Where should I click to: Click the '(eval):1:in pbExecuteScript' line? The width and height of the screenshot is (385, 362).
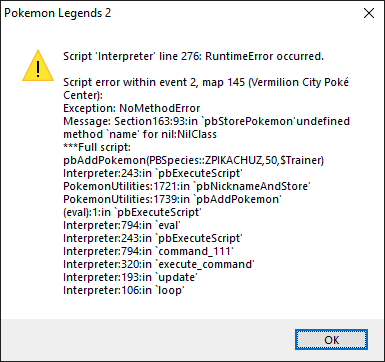[x=132, y=212]
